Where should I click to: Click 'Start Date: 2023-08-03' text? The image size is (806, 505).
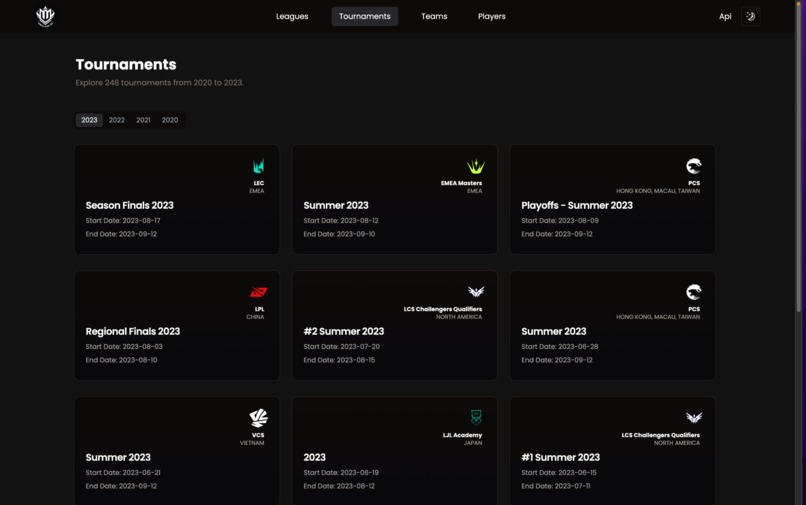pyautogui.click(x=124, y=347)
